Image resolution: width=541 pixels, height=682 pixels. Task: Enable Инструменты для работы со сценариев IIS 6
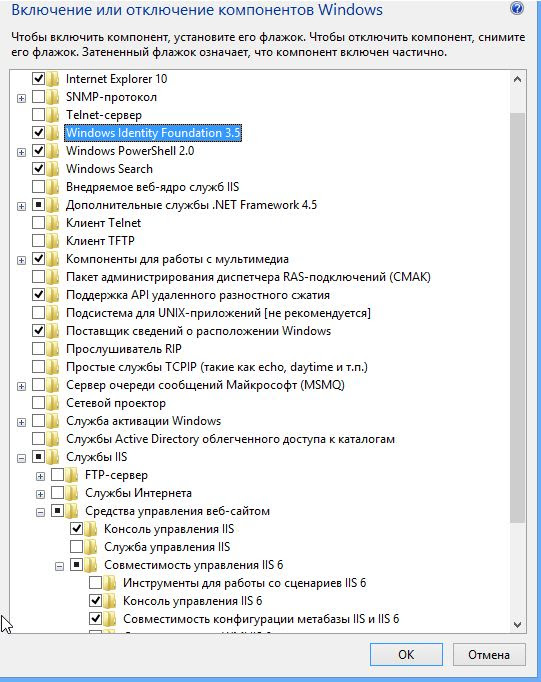coord(95,583)
